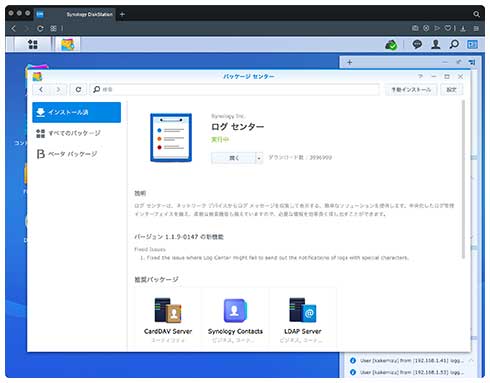
Task: Go back in Package Center
Action: (x=41, y=89)
